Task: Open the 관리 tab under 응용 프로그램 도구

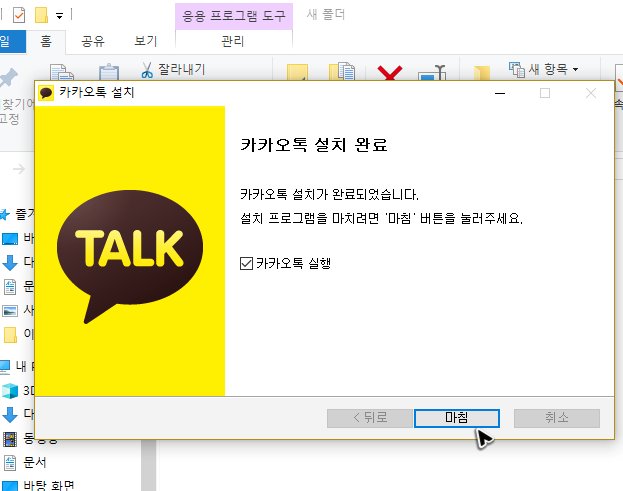Action: click(x=233, y=41)
